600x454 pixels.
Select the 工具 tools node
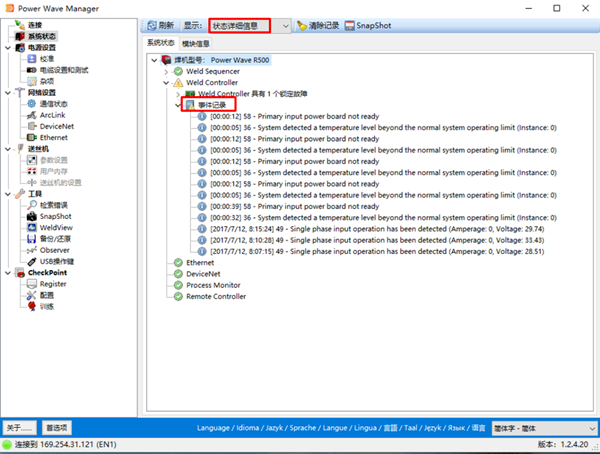pyautogui.click(x=35, y=194)
